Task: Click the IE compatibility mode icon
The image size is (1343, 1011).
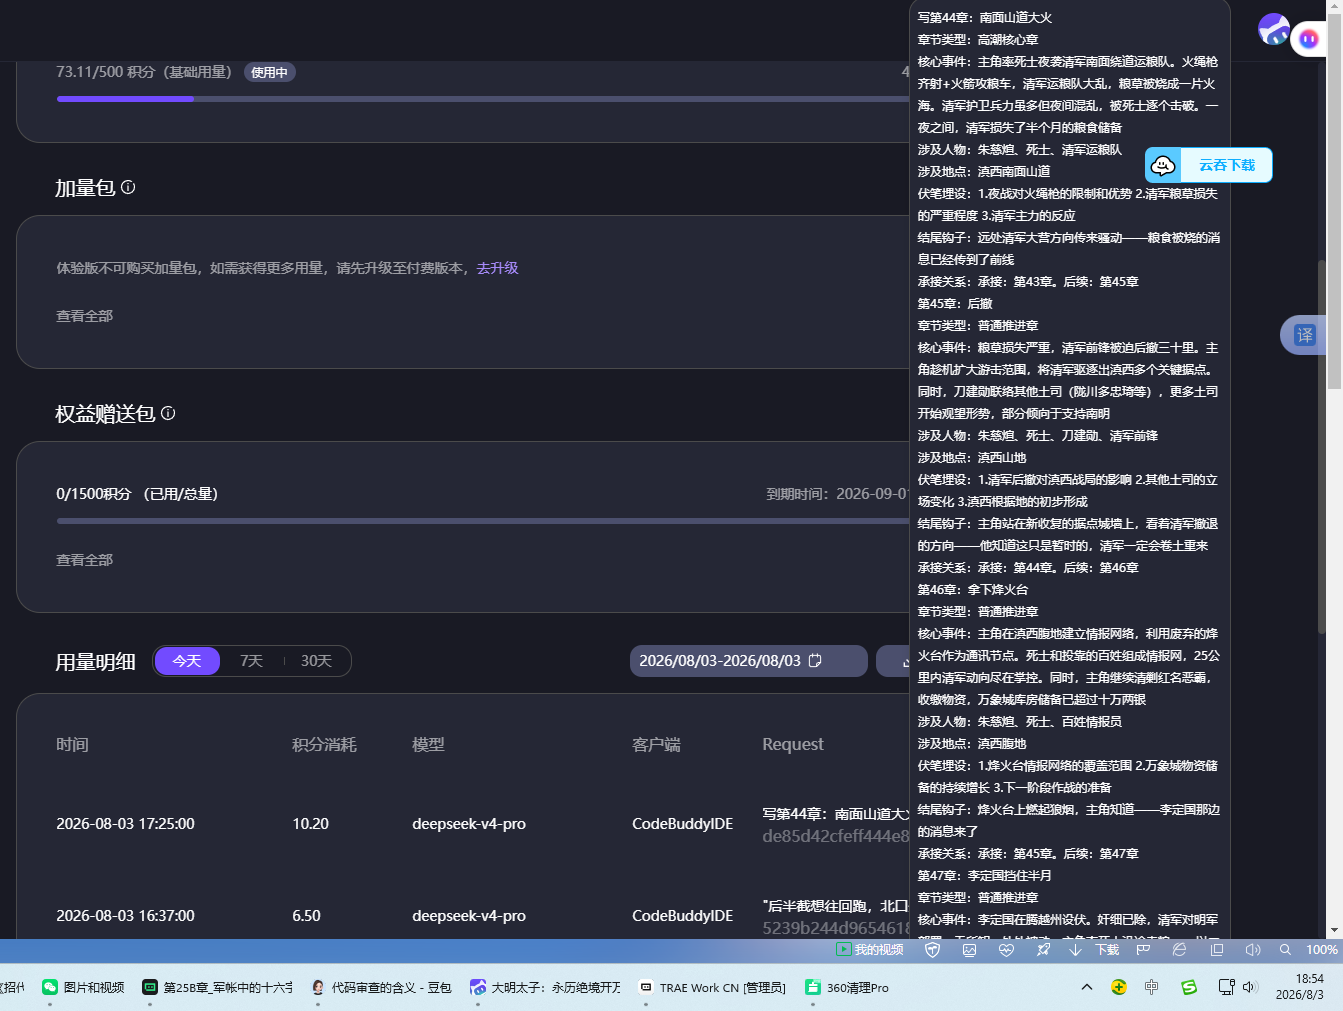Action: [1179, 950]
